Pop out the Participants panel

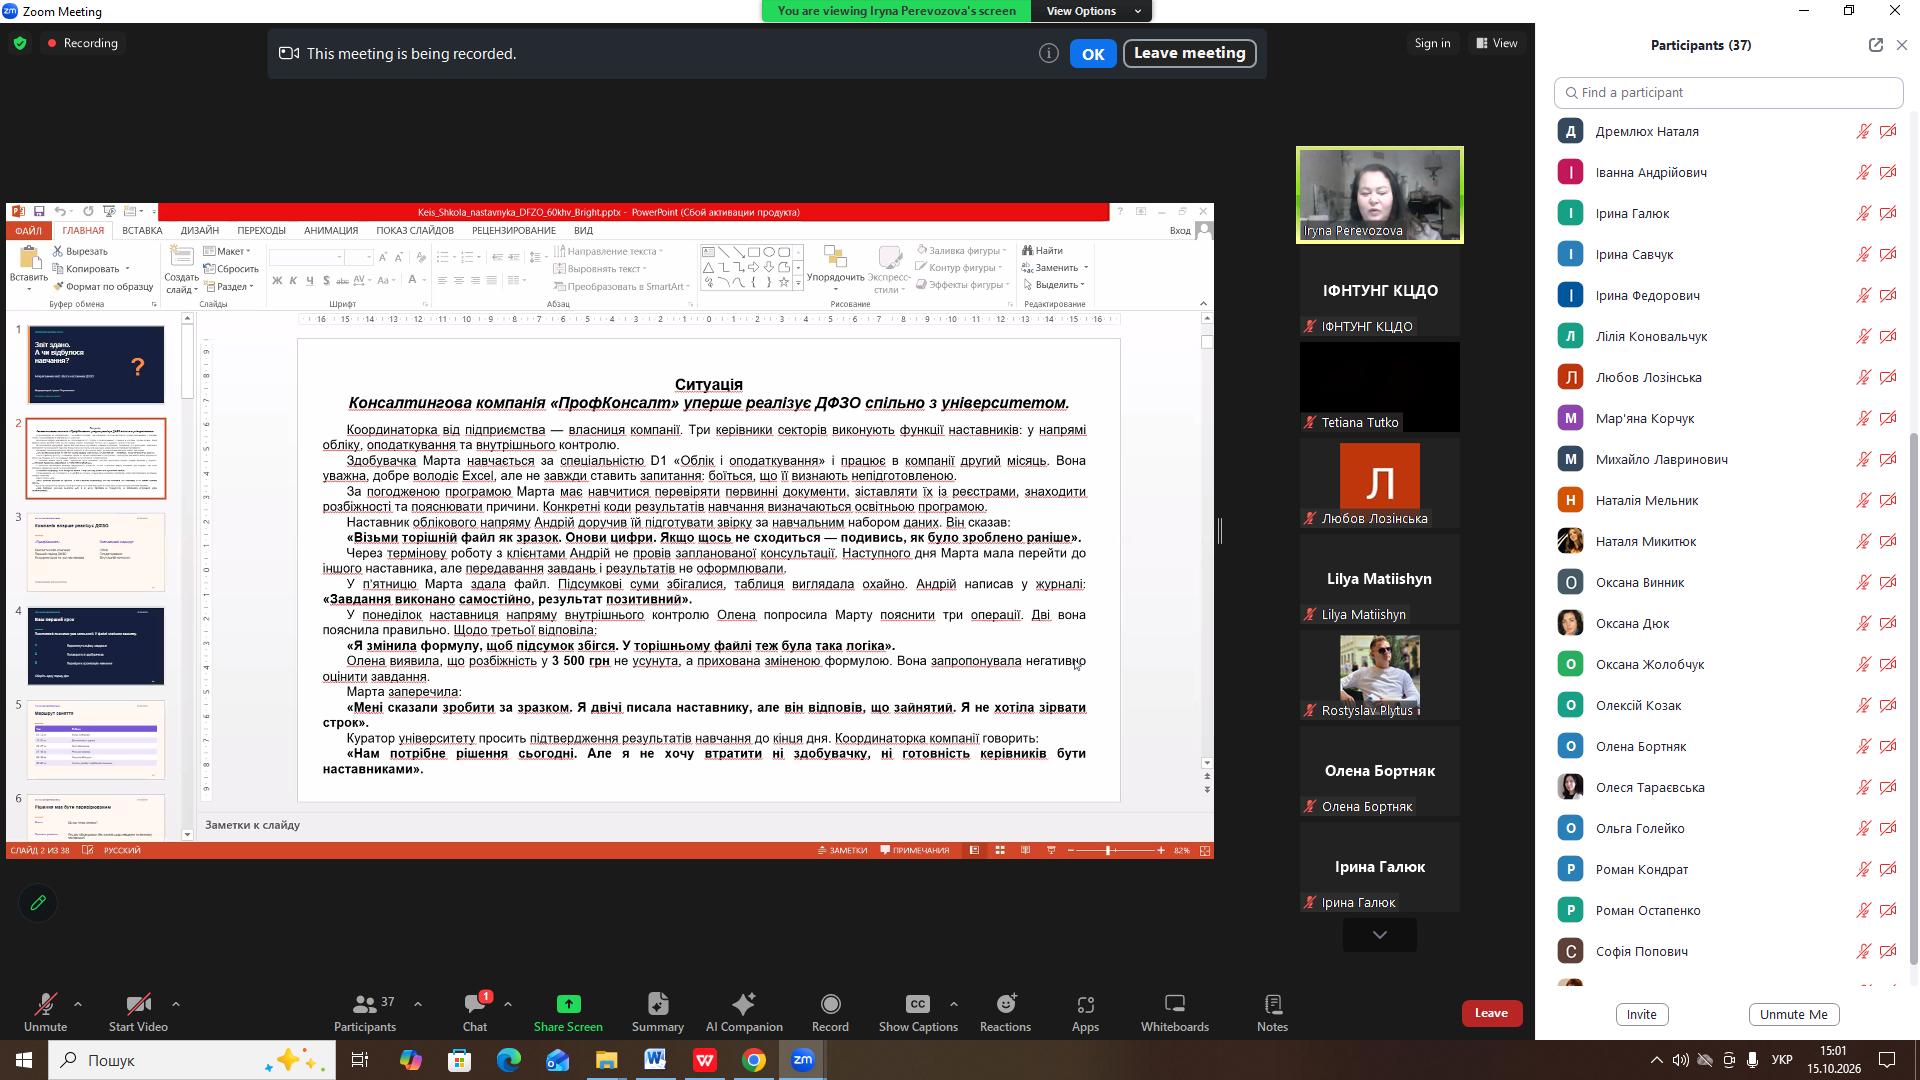pos(1875,45)
